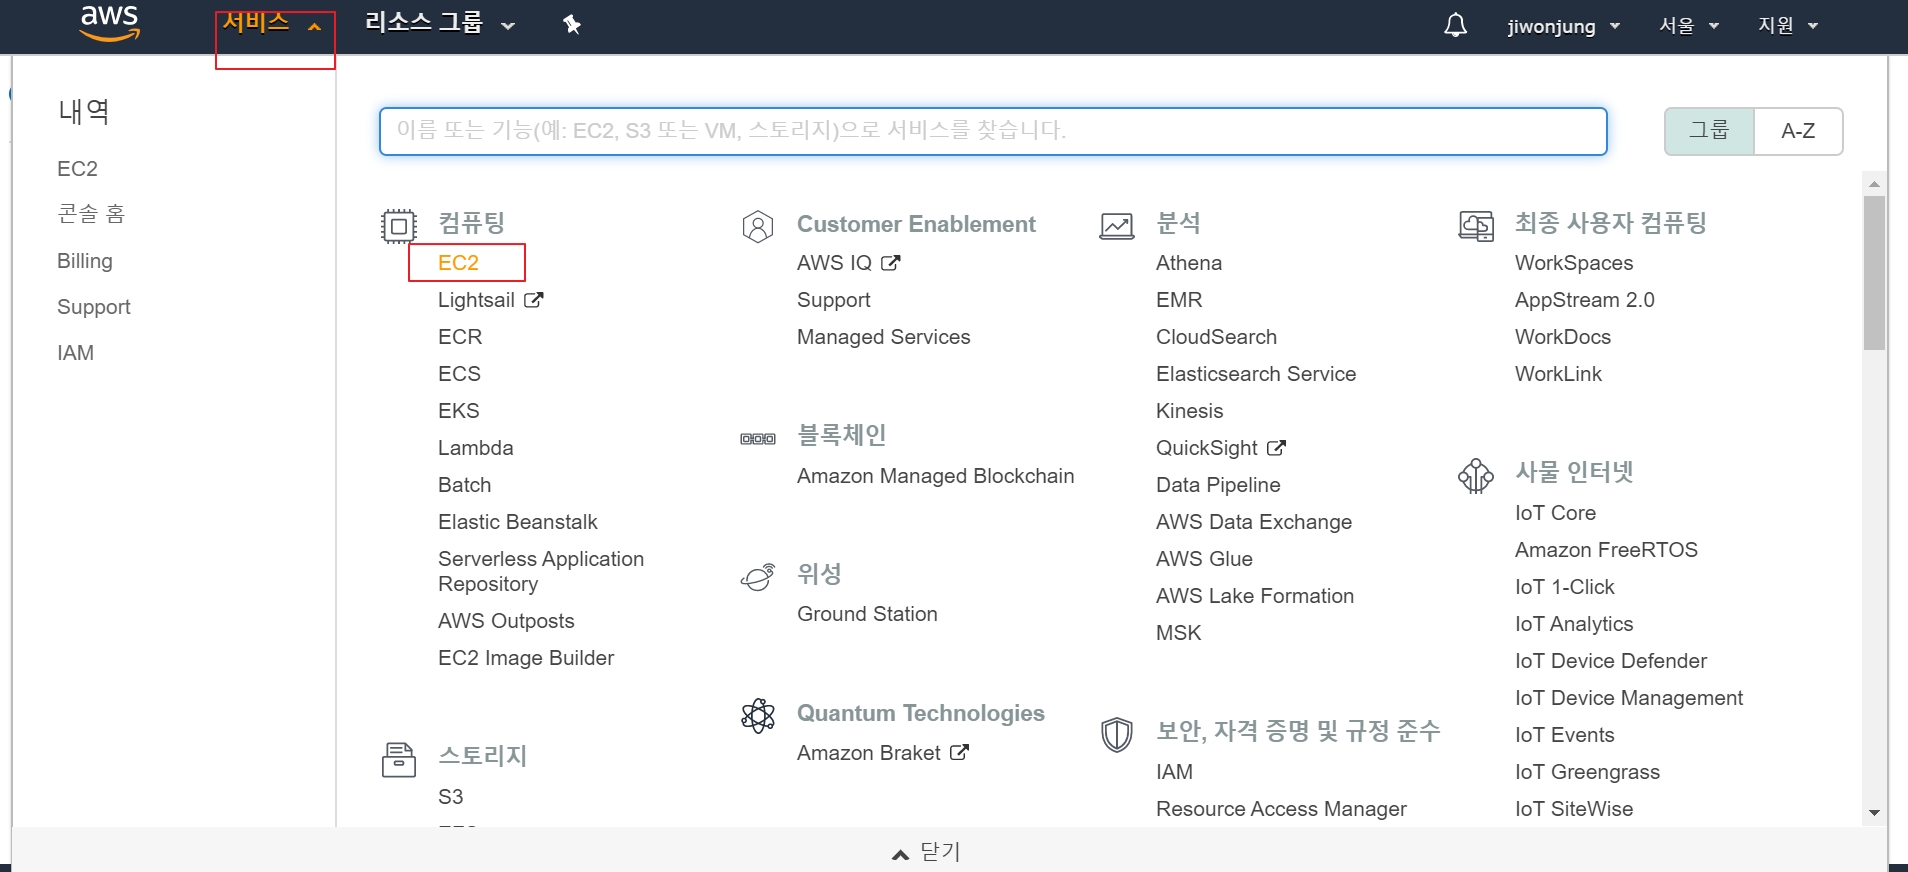Open Kinesis service
The width and height of the screenshot is (1908, 872).
[1189, 411]
